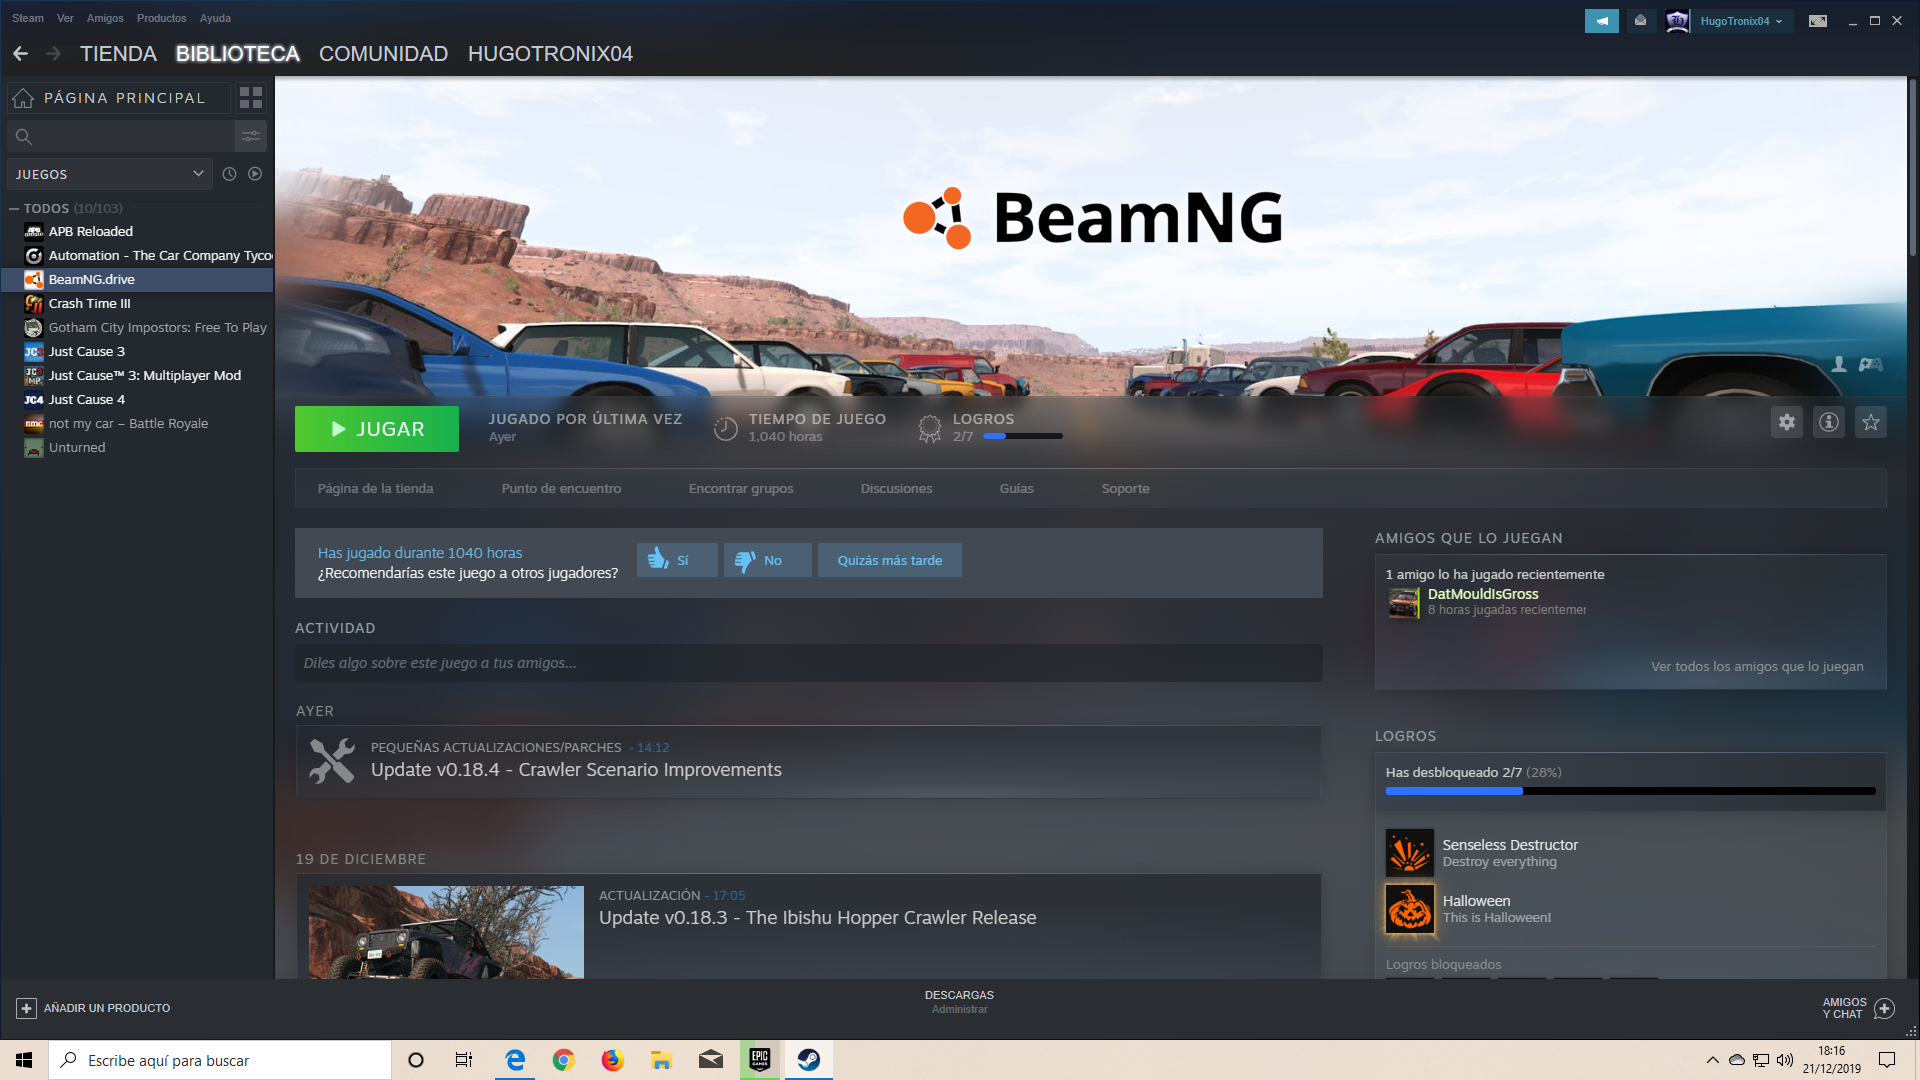
Task: Click the Friends and Chat plus icon
Action: (x=1884, y=1008)
